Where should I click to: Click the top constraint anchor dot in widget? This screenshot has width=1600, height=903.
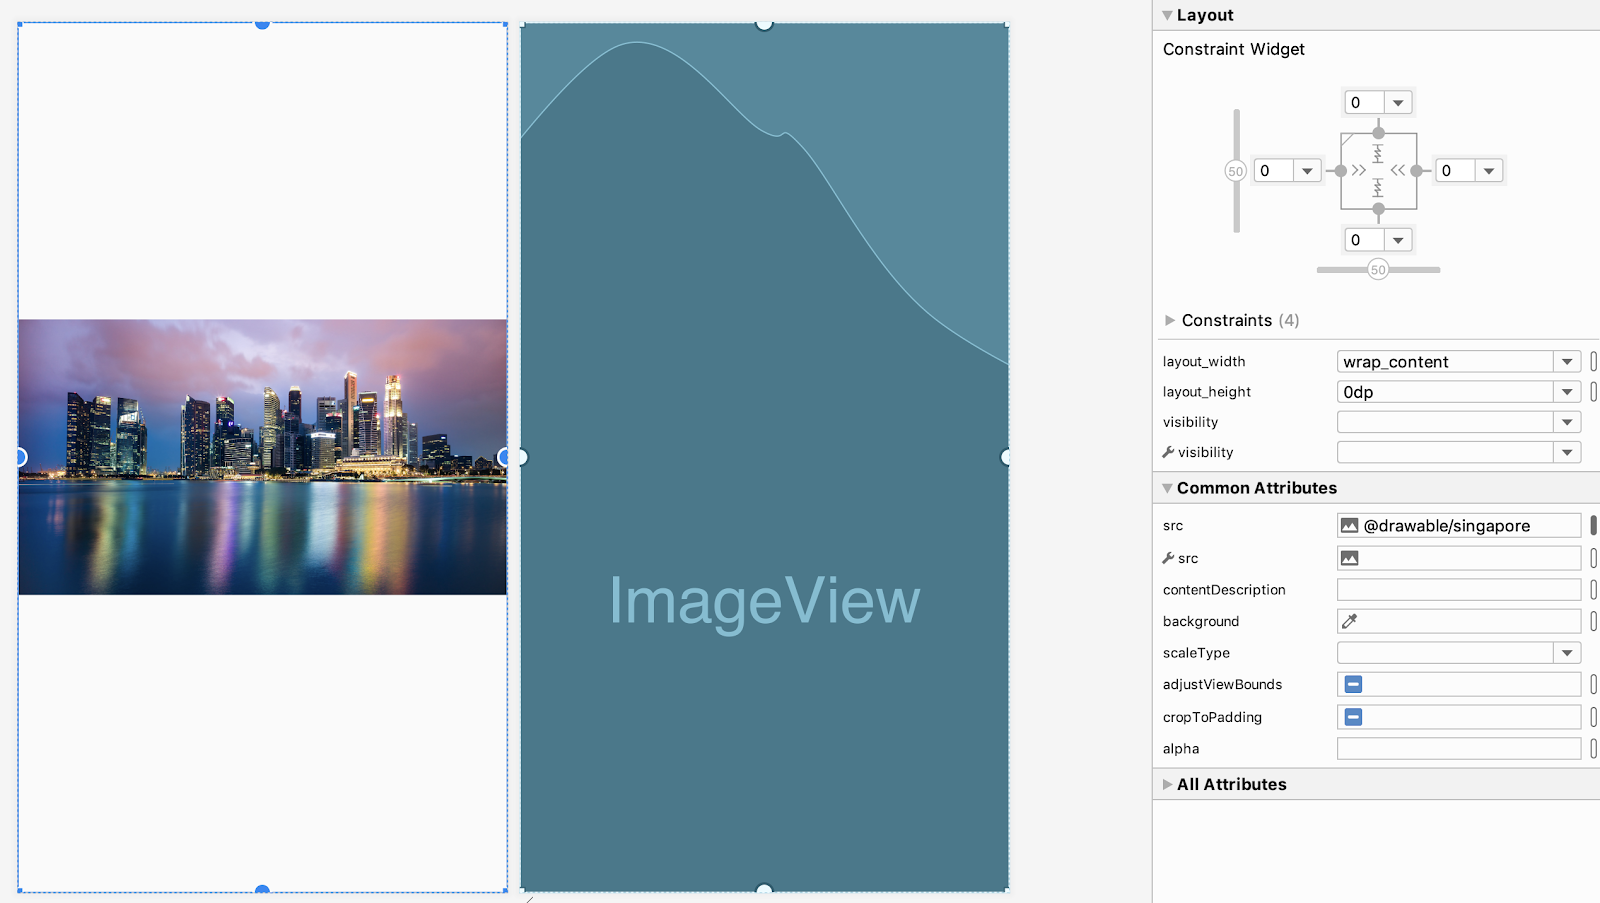(x=1378, y=133)
